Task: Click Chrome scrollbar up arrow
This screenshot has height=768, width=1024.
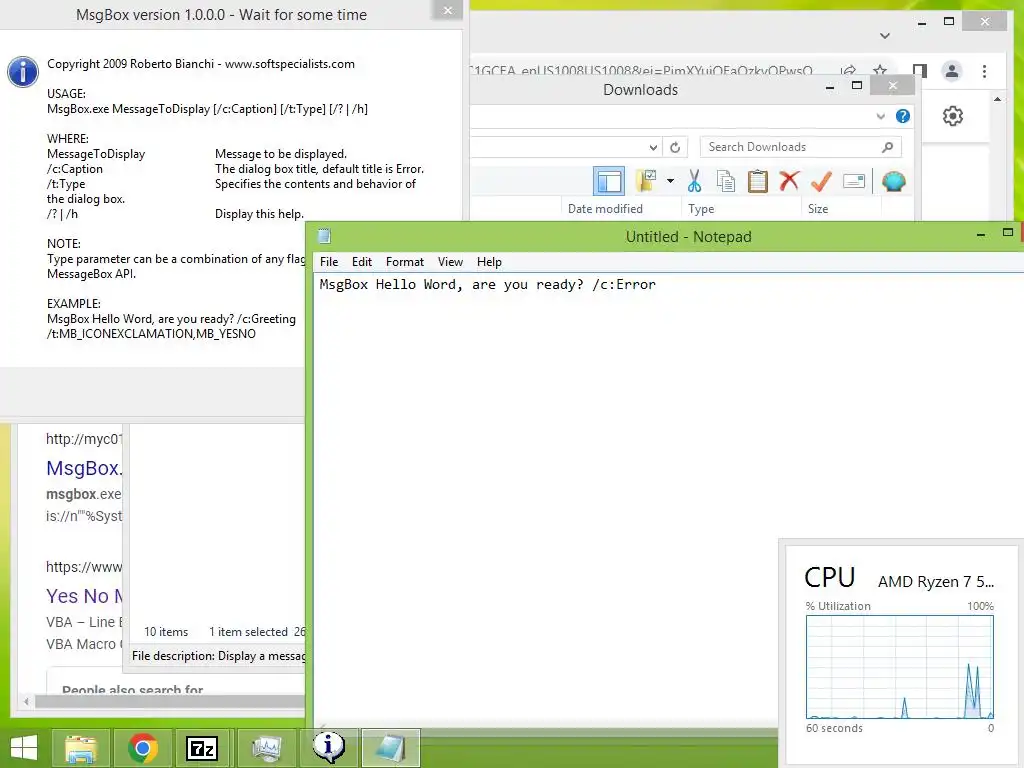Action: 997,99
